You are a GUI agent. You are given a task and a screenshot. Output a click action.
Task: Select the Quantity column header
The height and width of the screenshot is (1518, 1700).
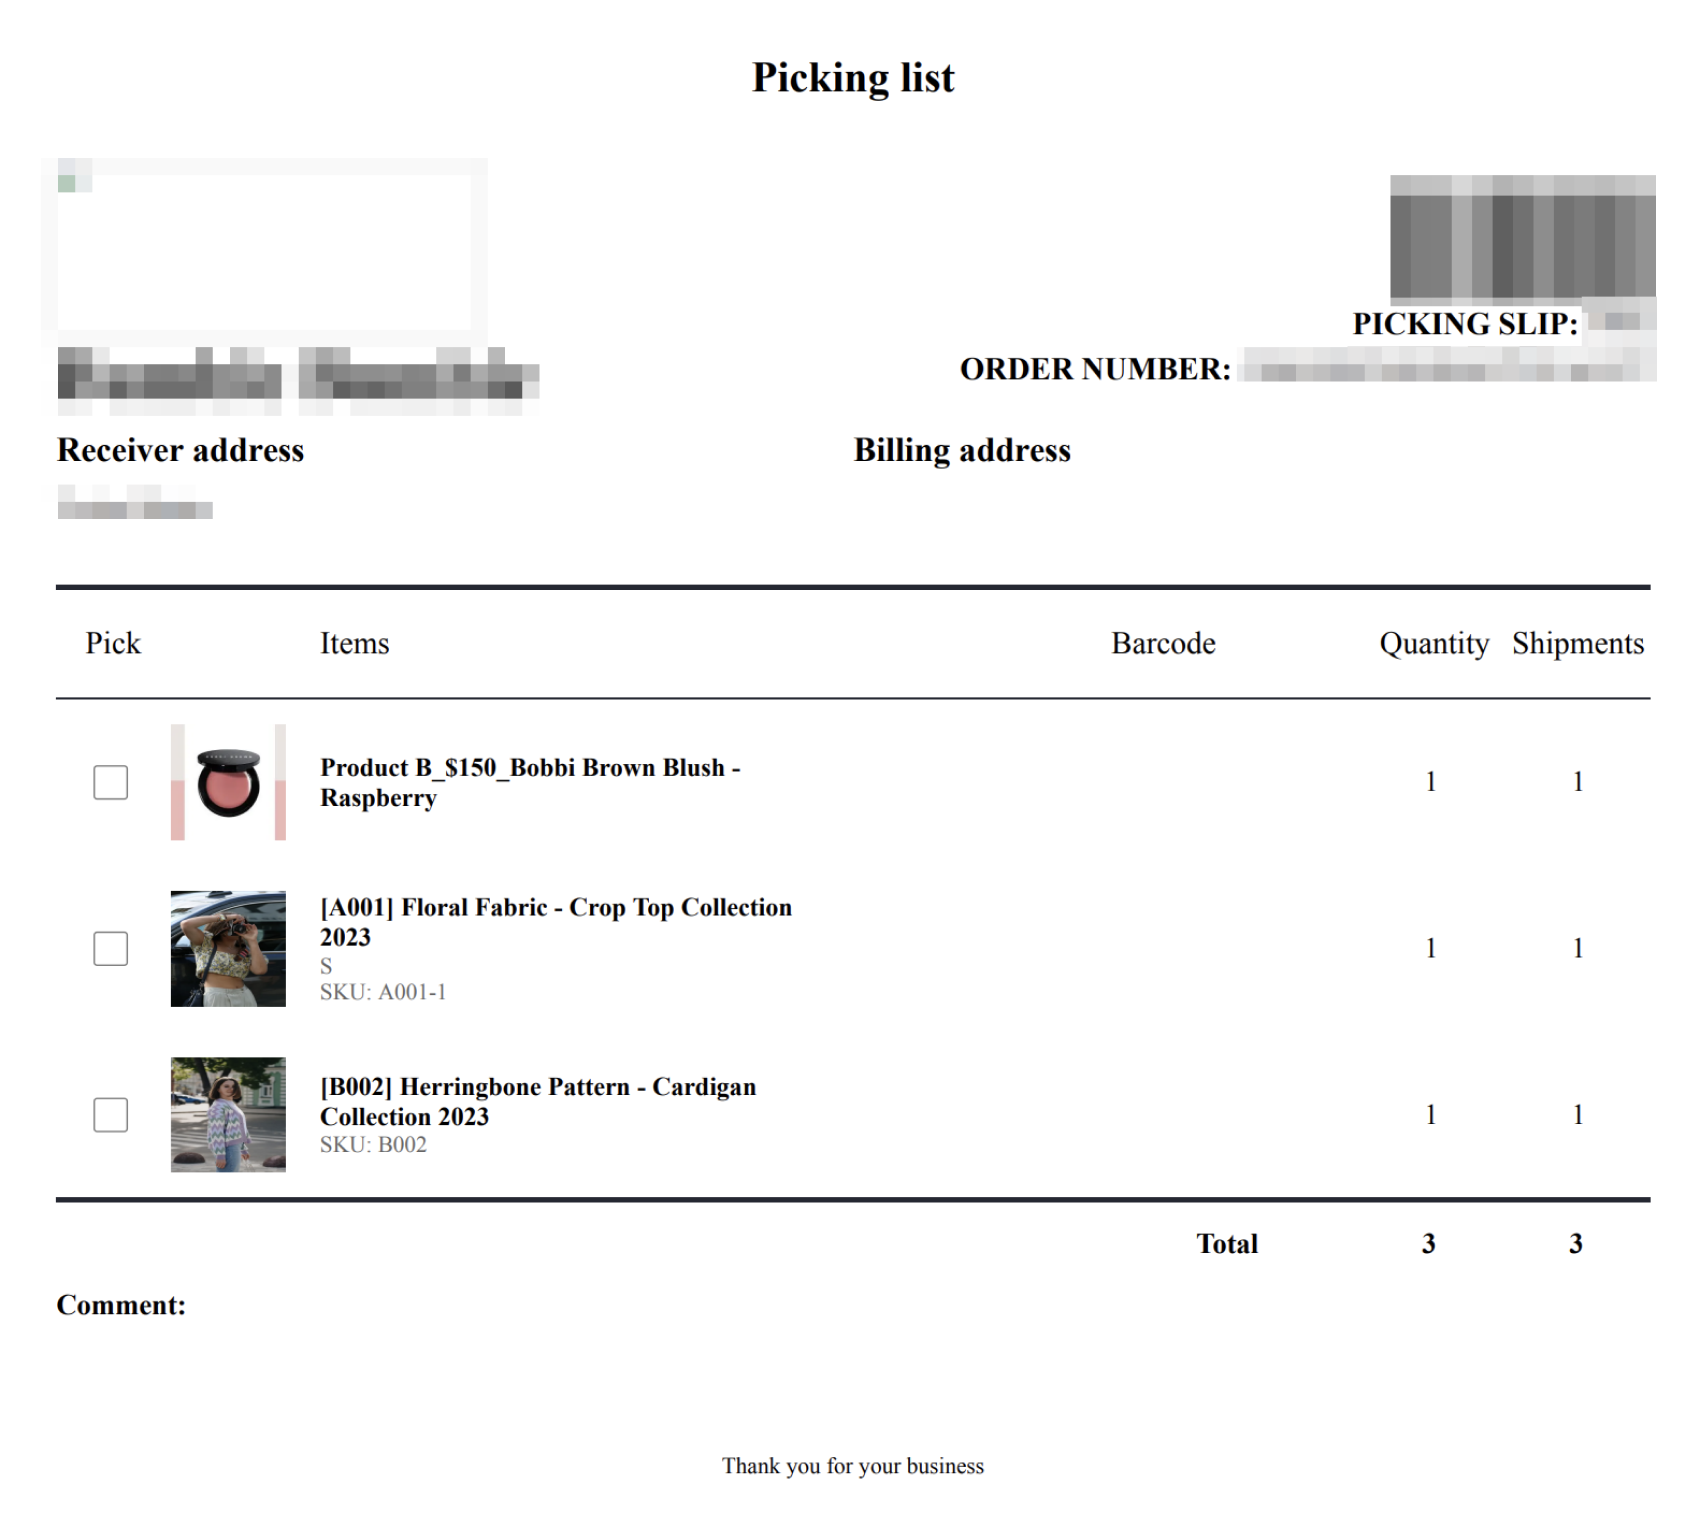click(1434, 643)
